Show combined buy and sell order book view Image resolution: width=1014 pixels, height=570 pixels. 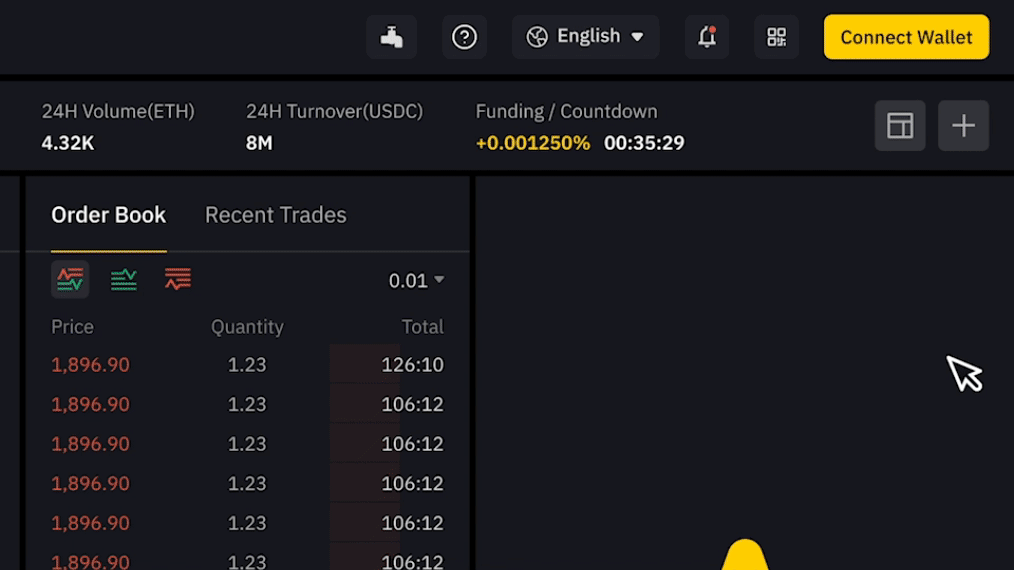(70, 280)
